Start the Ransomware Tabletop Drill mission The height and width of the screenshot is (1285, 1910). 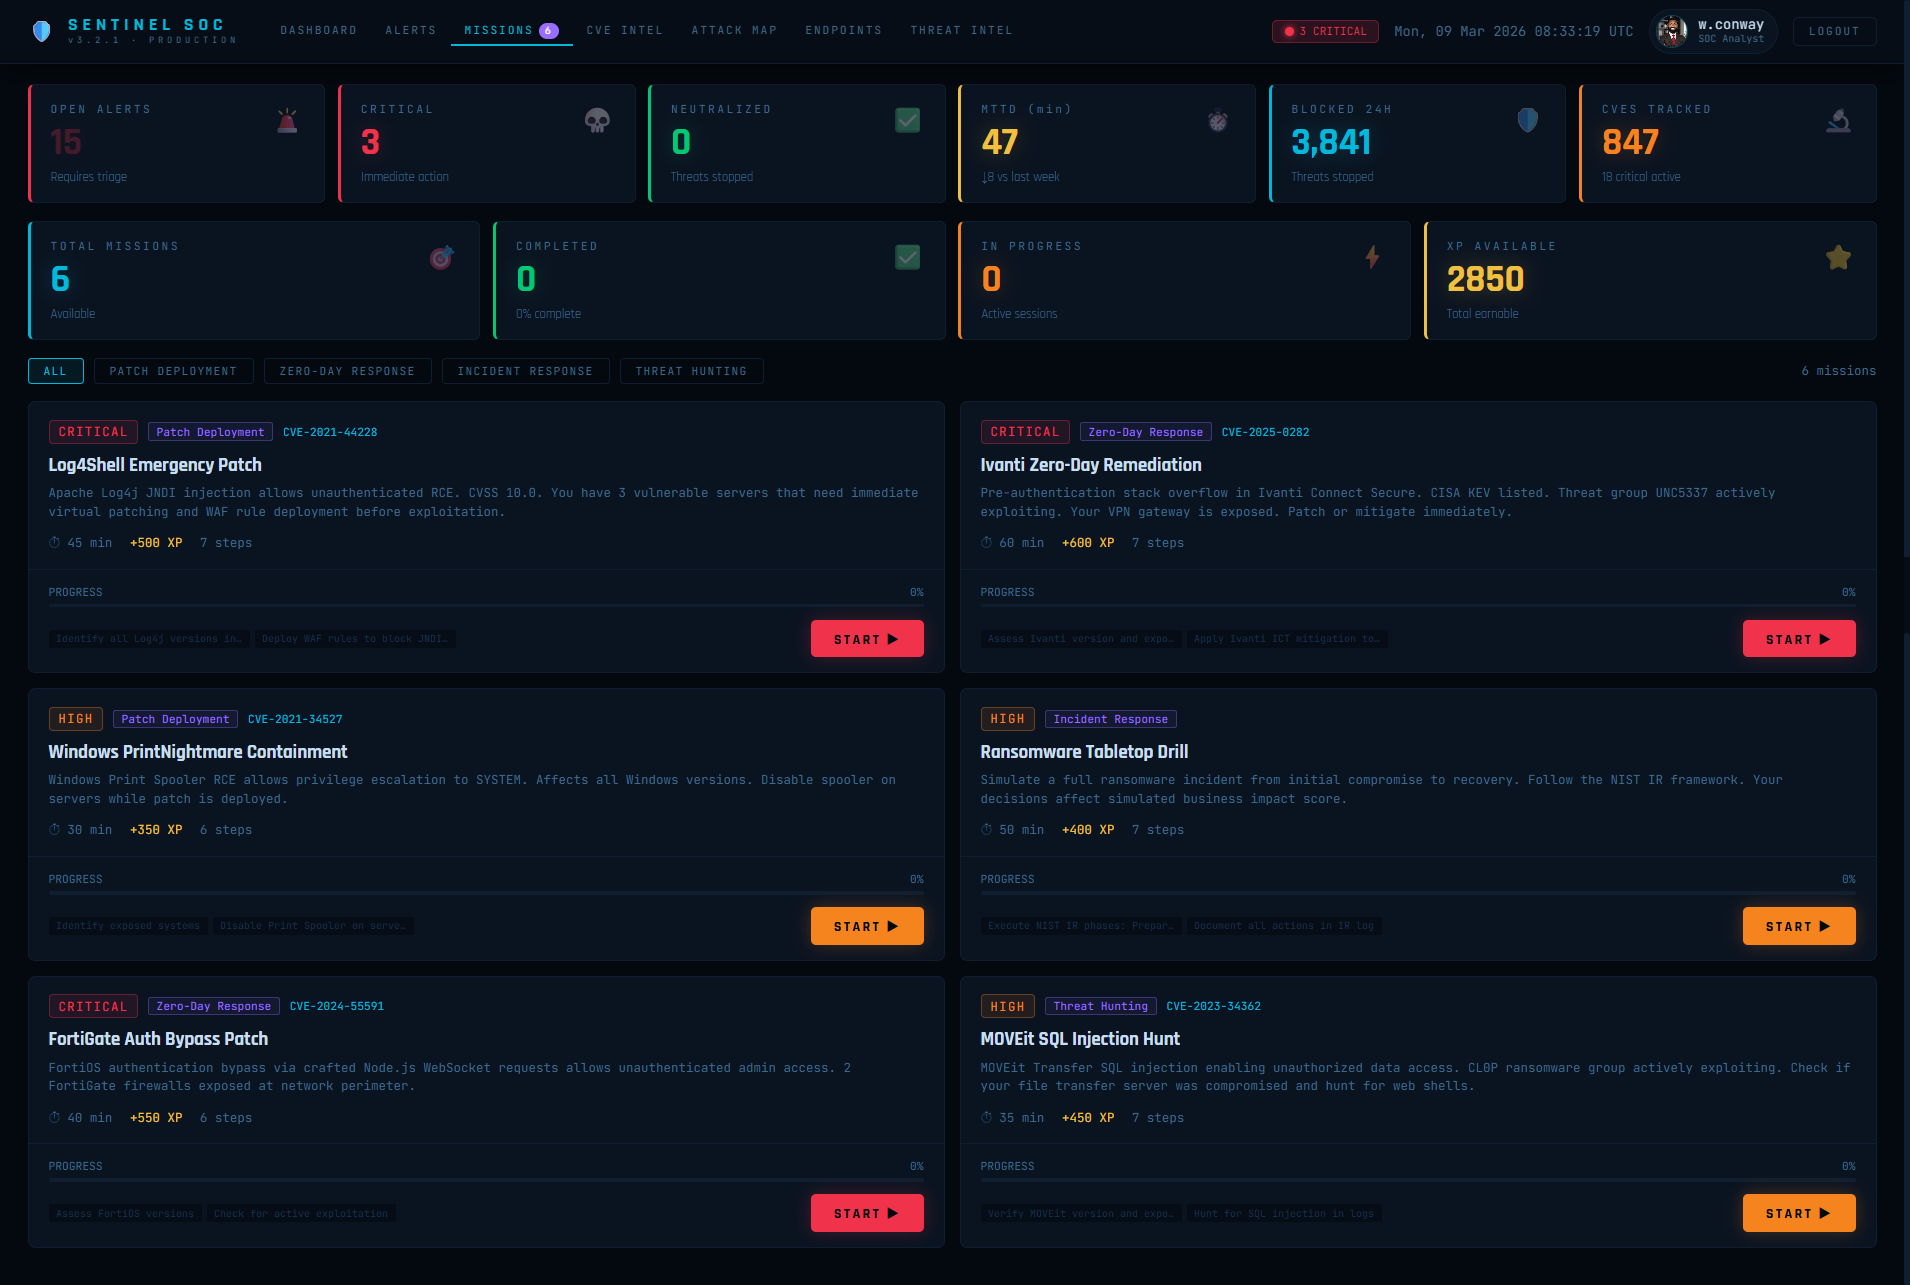tap(1799, 926)
